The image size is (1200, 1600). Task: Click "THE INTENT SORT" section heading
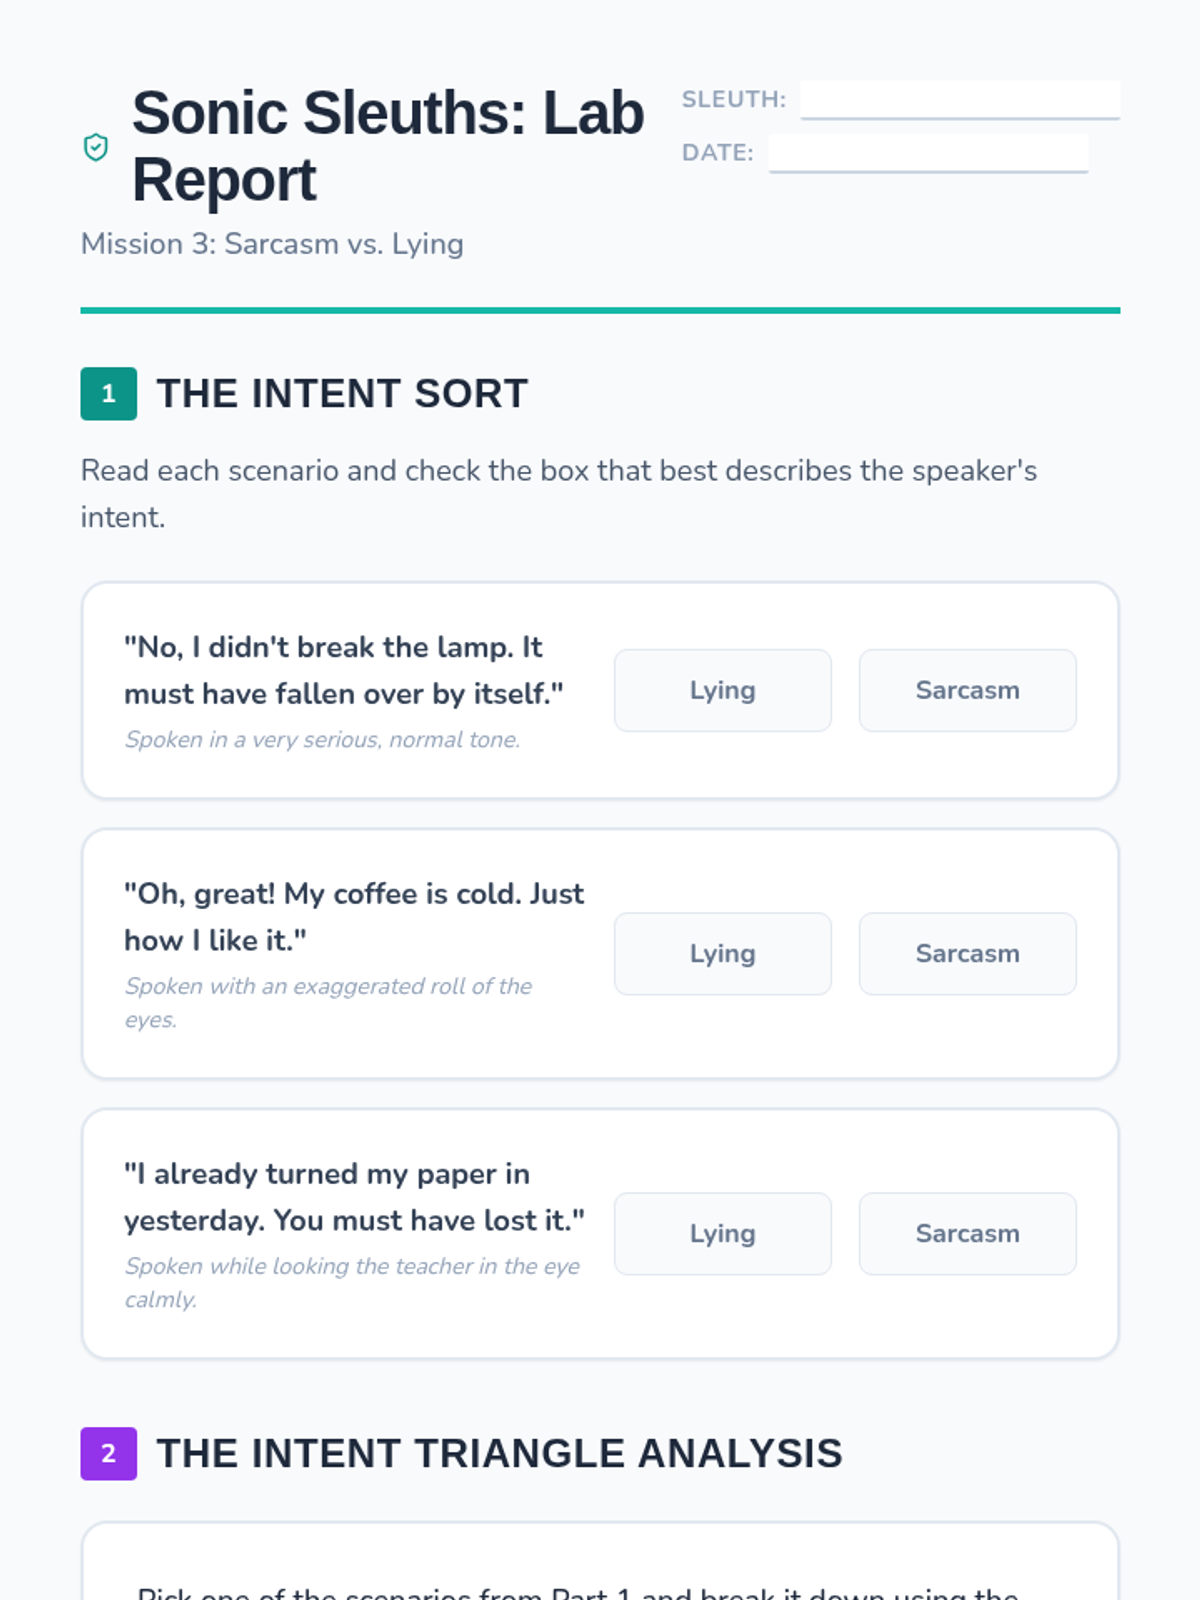pyautogui.click(x=342, y=394)
